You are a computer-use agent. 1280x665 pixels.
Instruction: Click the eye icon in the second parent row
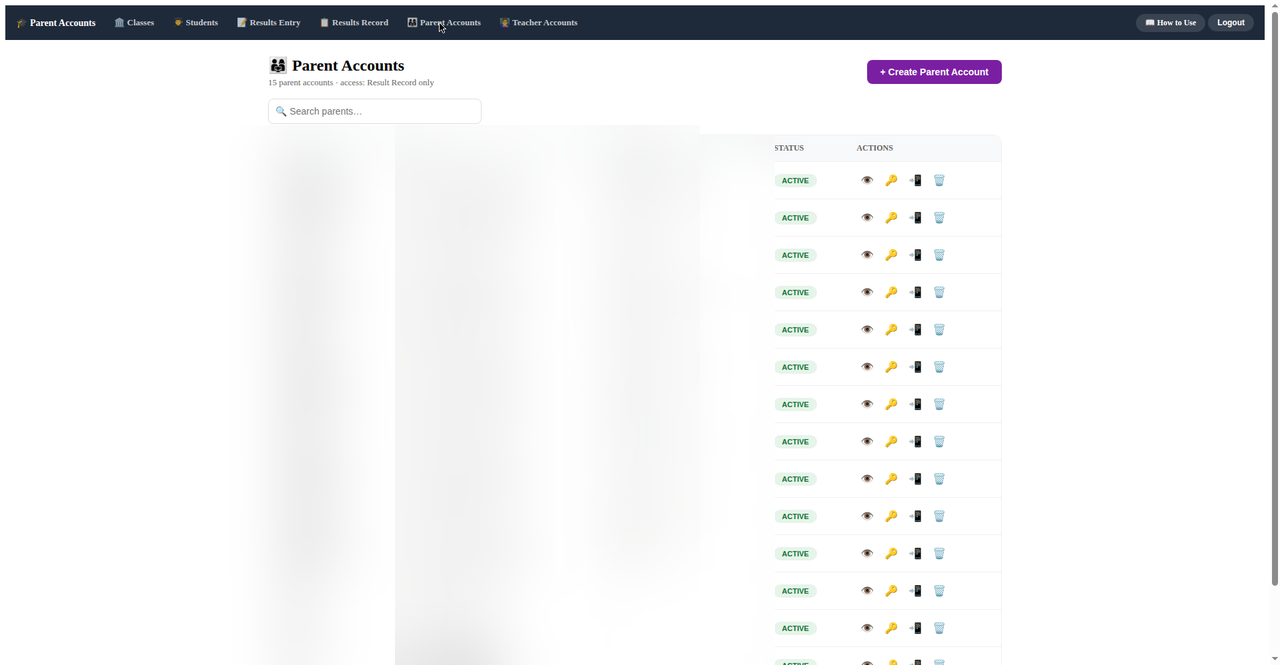pos(867,218)
